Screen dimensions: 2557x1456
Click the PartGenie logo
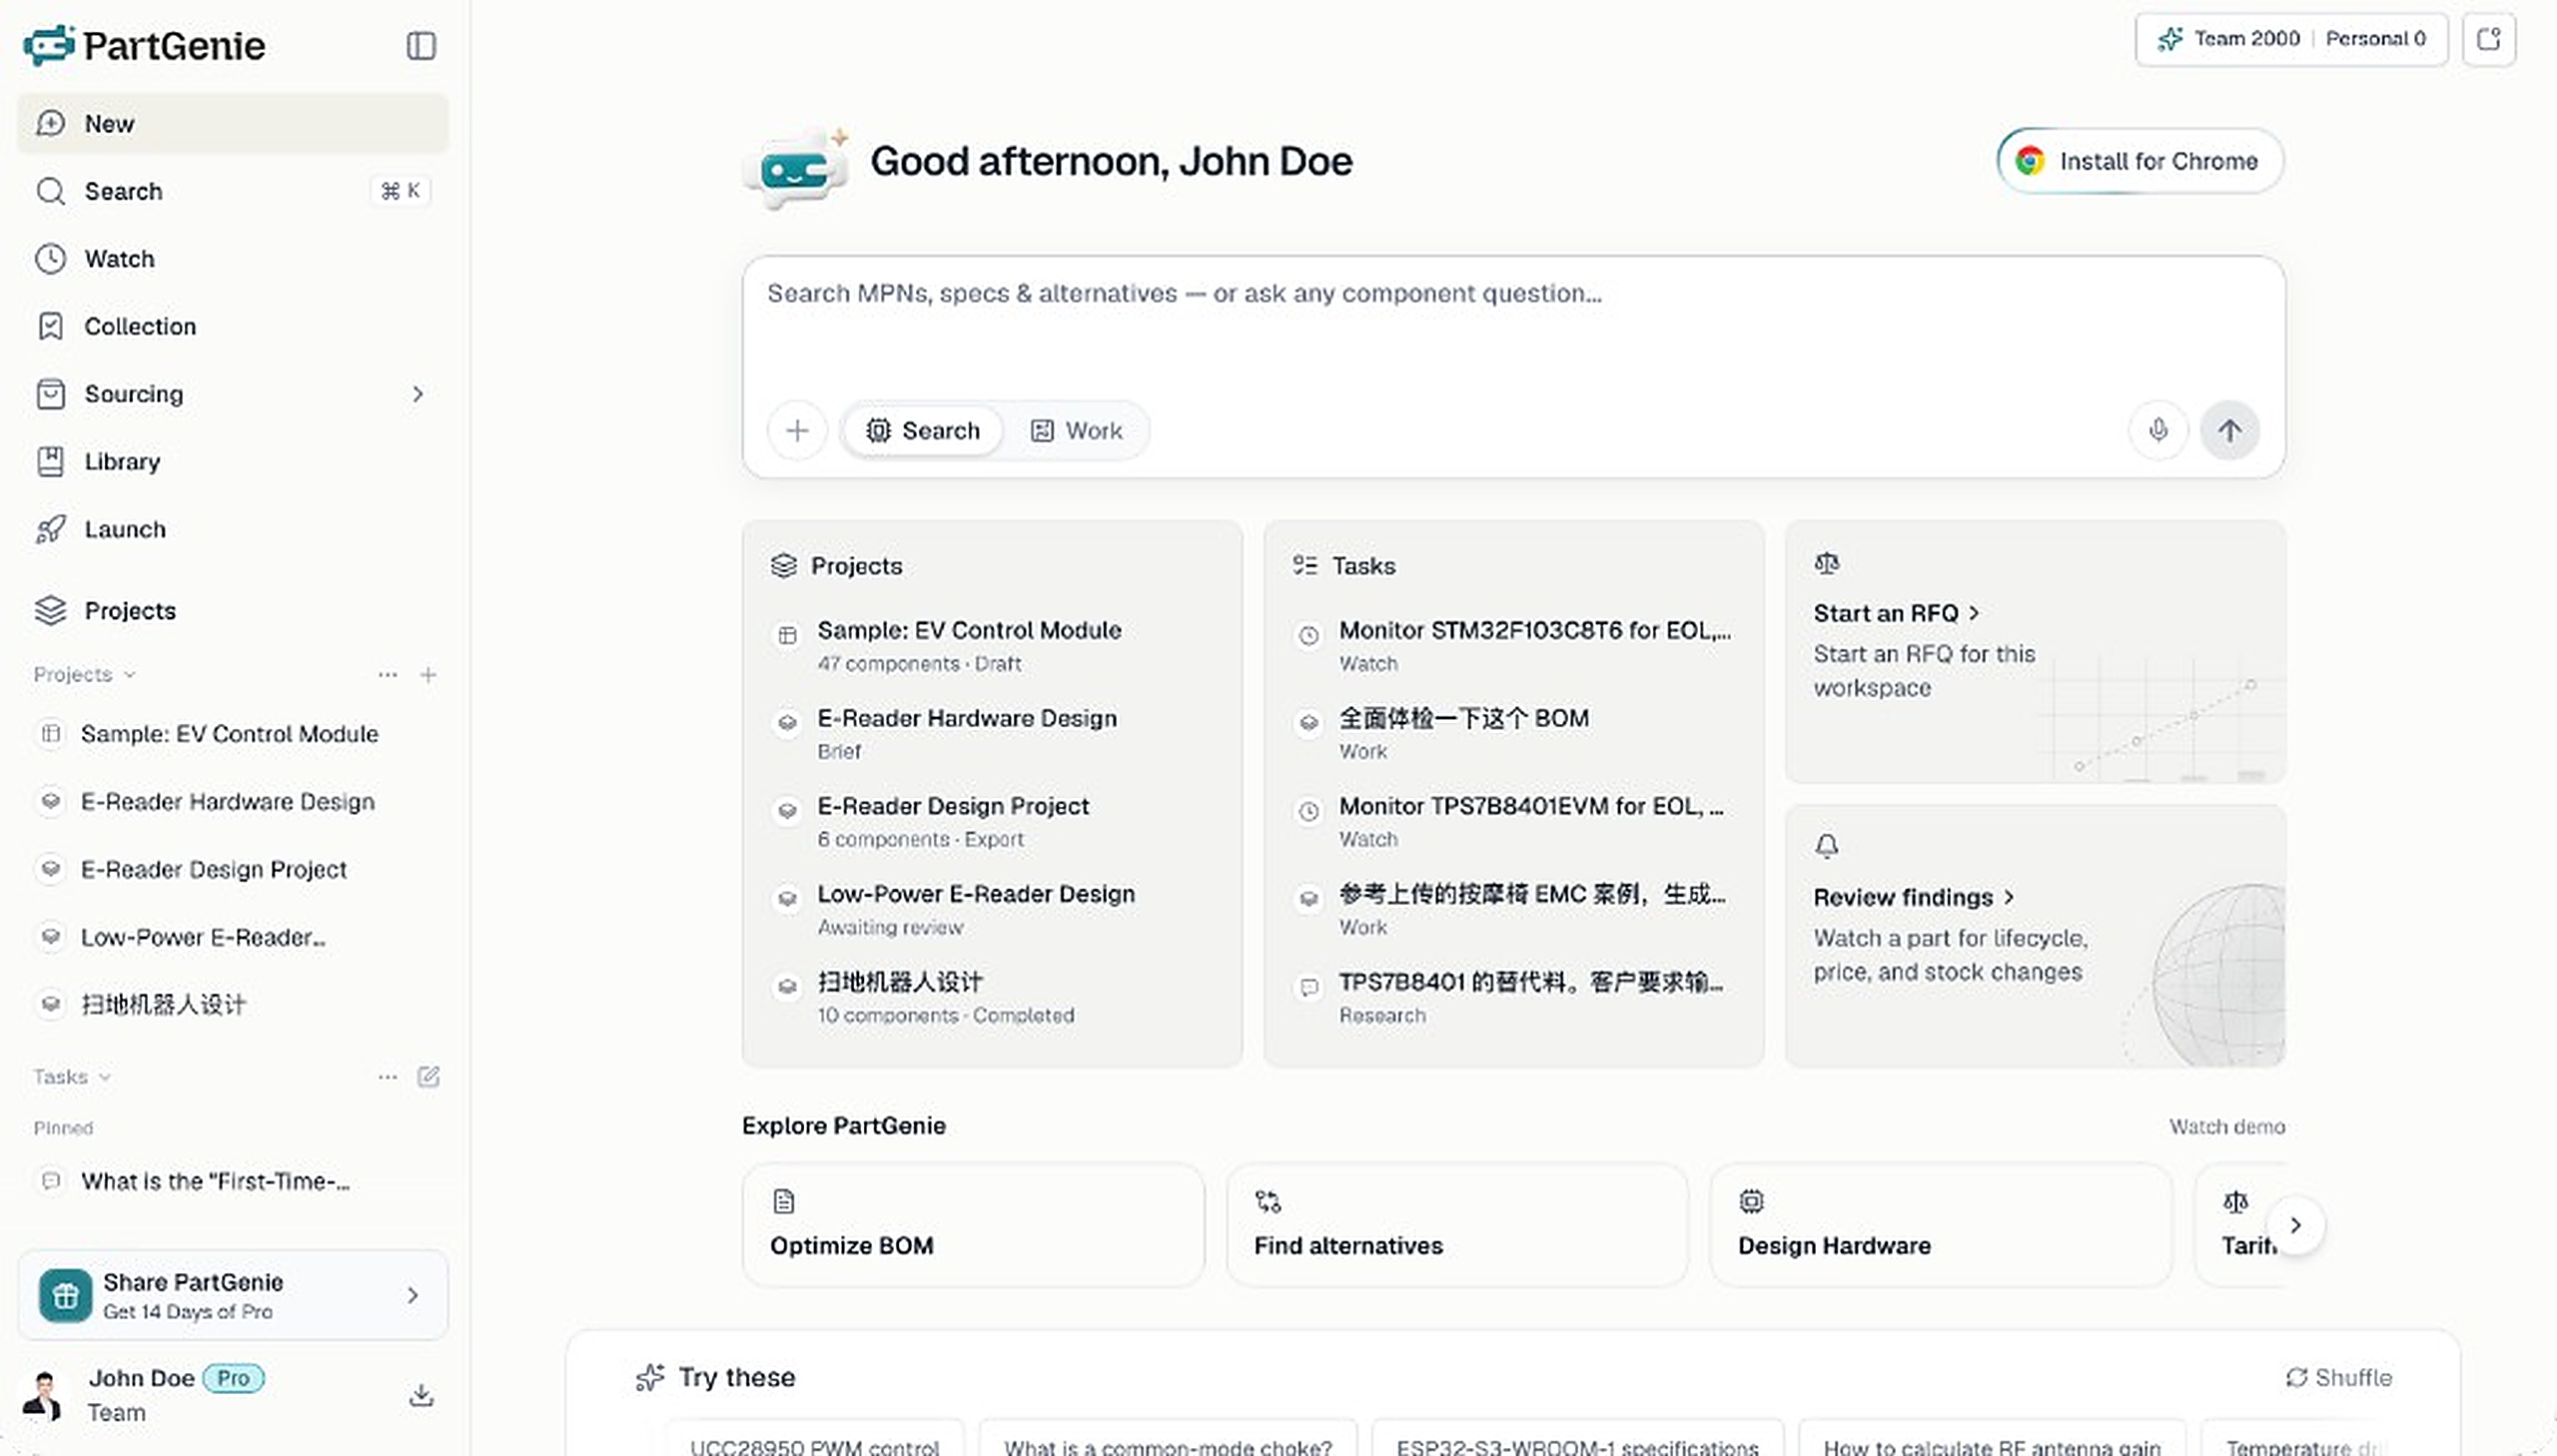click(144, 45)
